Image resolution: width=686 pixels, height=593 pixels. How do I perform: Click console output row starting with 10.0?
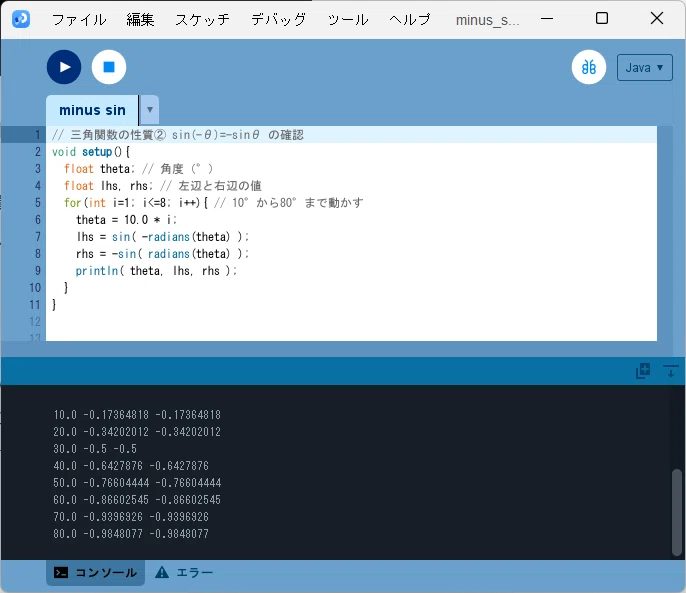pos(137,415)
